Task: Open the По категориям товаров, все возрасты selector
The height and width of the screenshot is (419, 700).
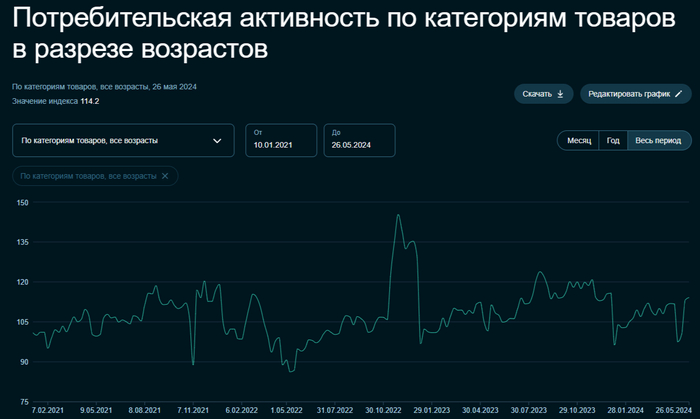Action: tap(122, 141)
